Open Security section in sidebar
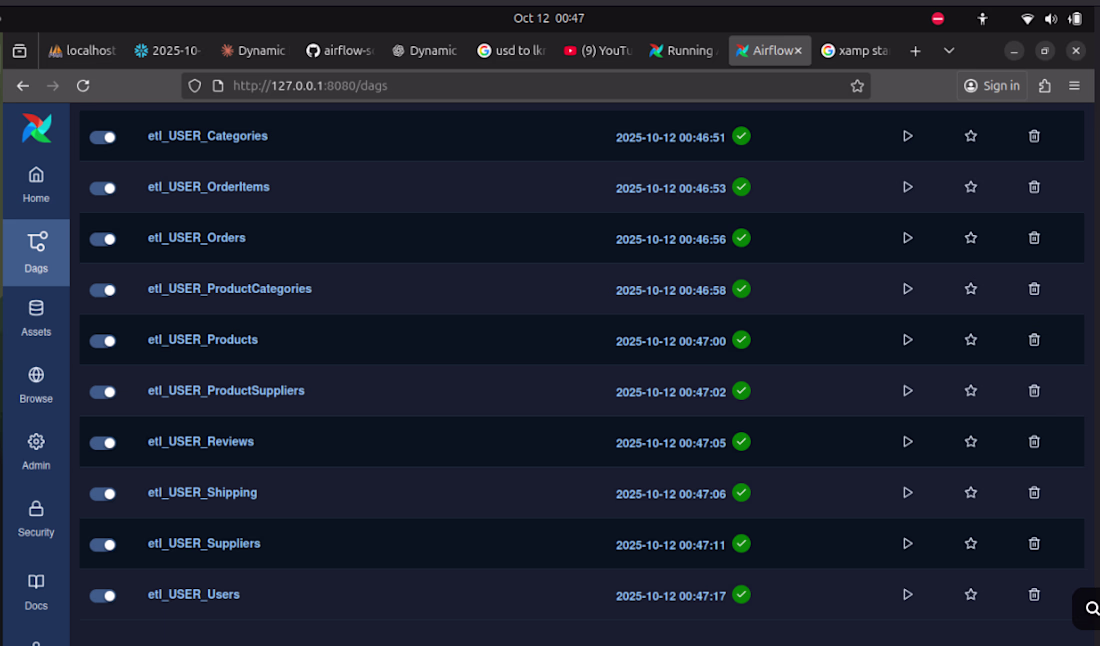 [36, 518]
